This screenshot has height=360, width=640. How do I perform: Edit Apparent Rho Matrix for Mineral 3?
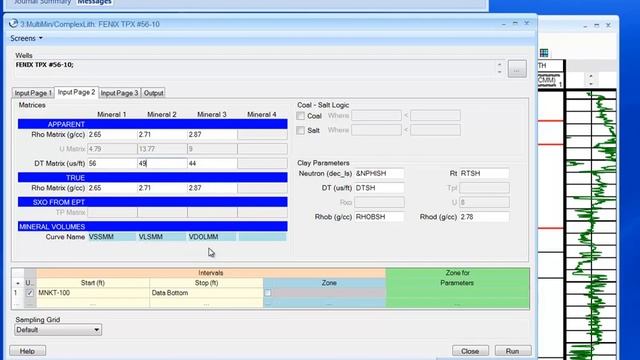[x=212, y=134]
